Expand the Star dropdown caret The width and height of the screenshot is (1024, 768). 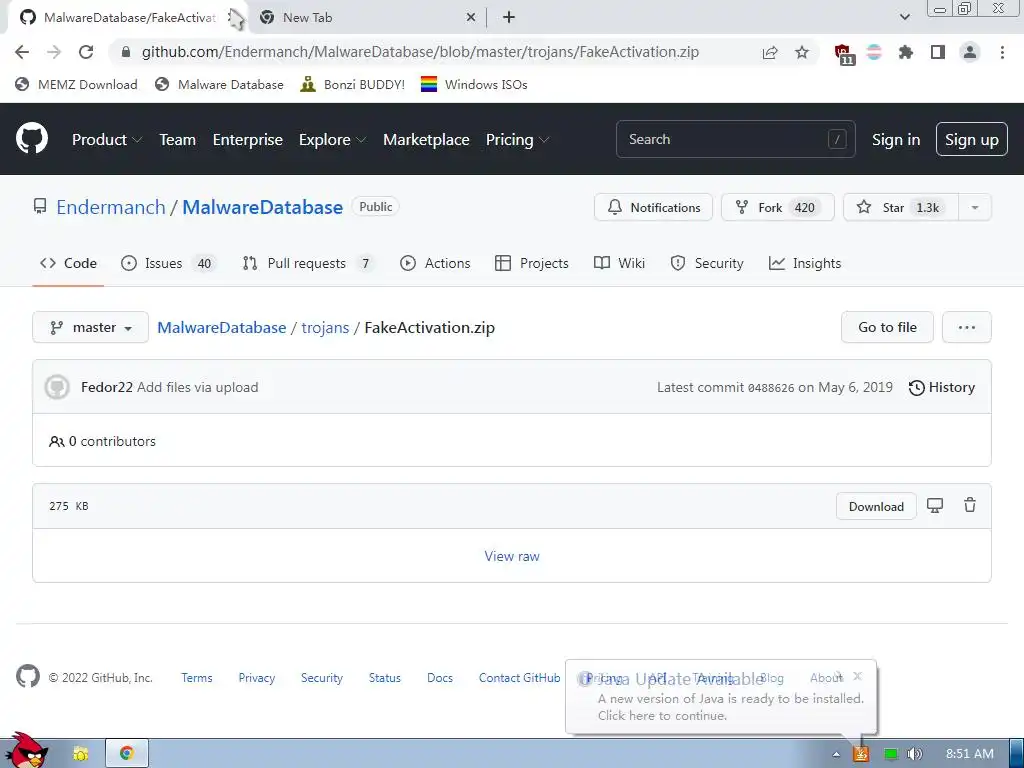tap(975, 208)
